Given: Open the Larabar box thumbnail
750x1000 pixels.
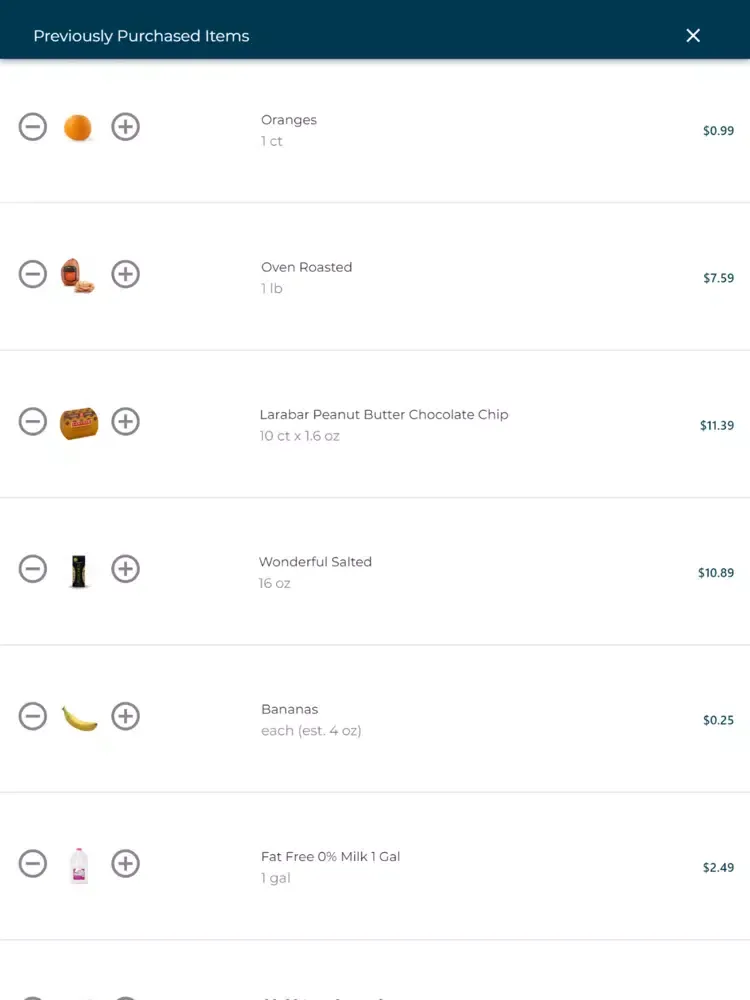Looking at the screenshot, I should click(79, 423).
